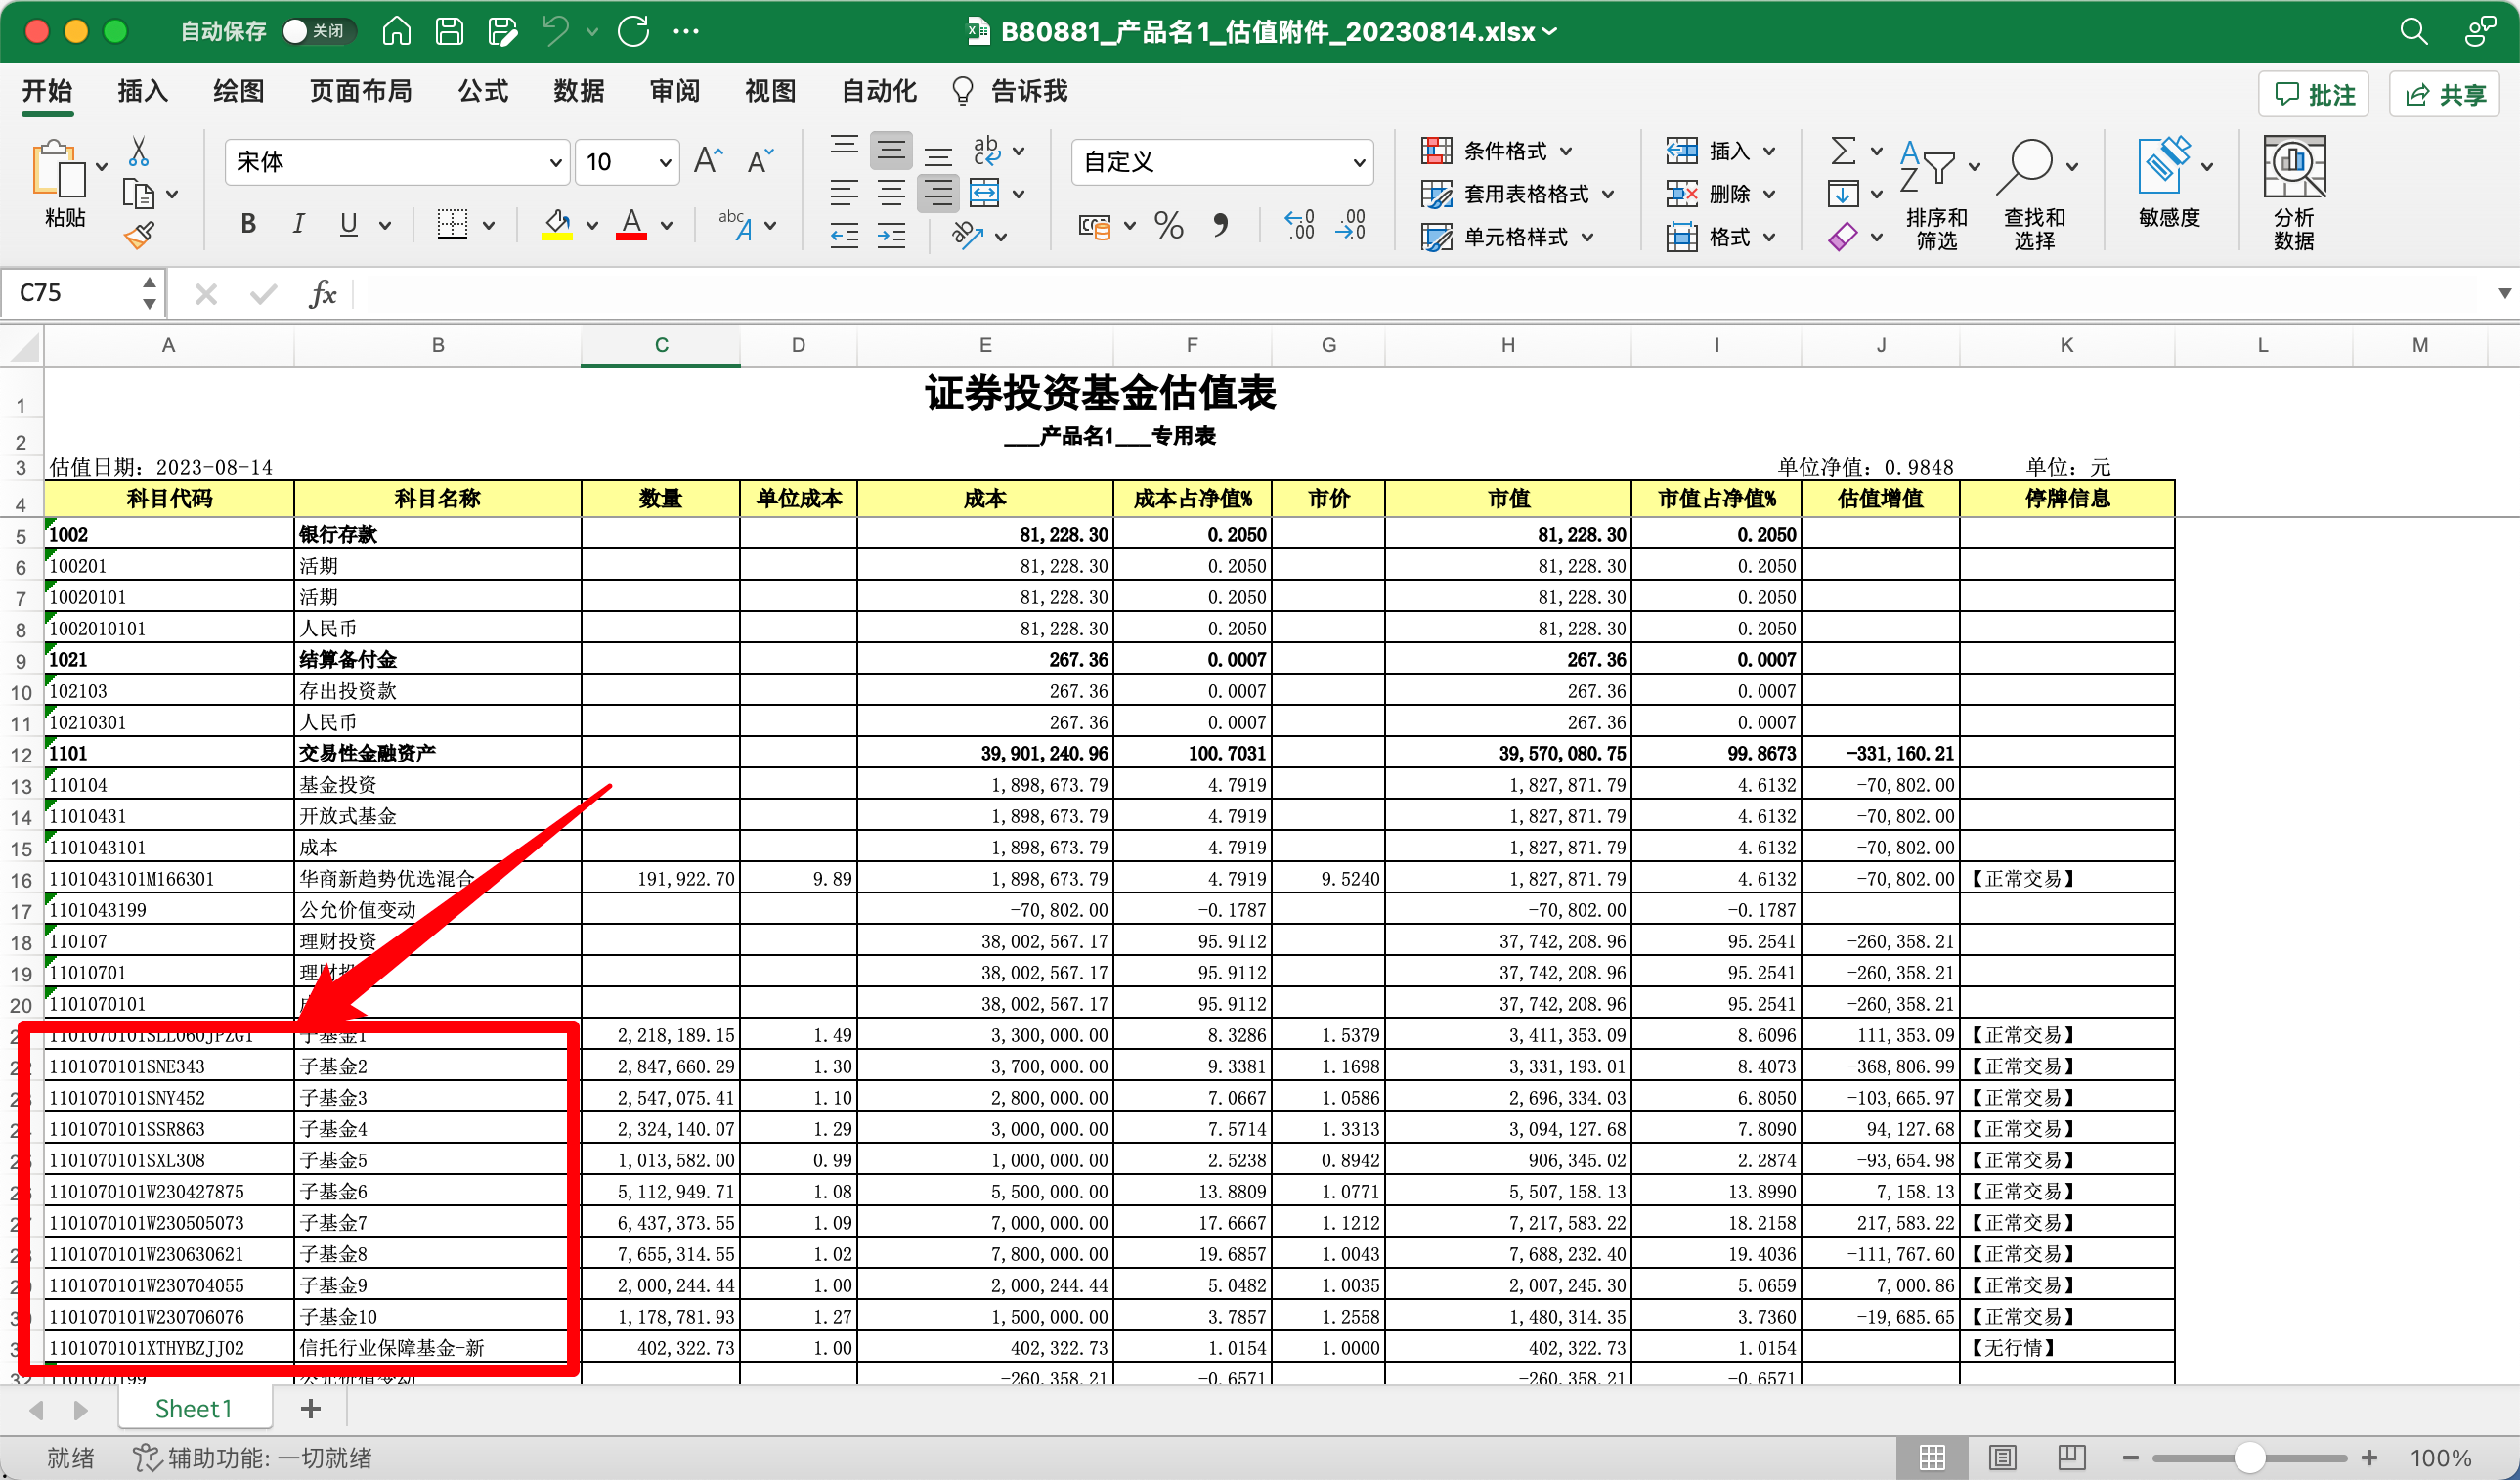Select column C header
This screenshot has height=1480, width=2520.
coord(661,345)
